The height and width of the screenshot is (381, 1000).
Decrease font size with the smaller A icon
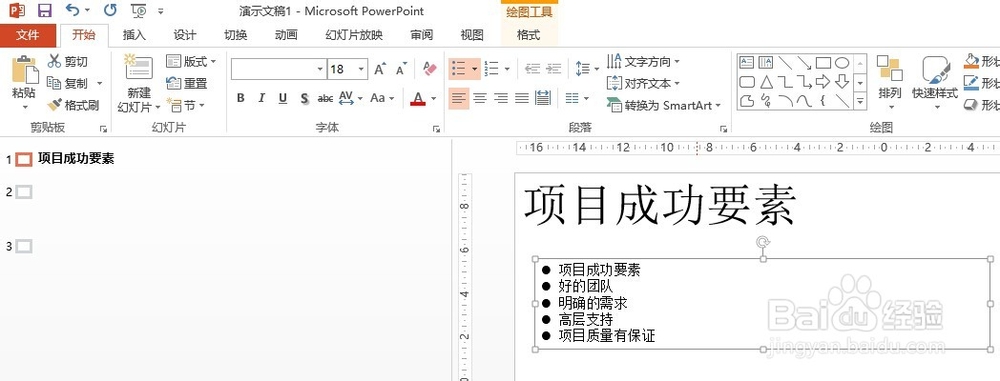click(401, 69)
